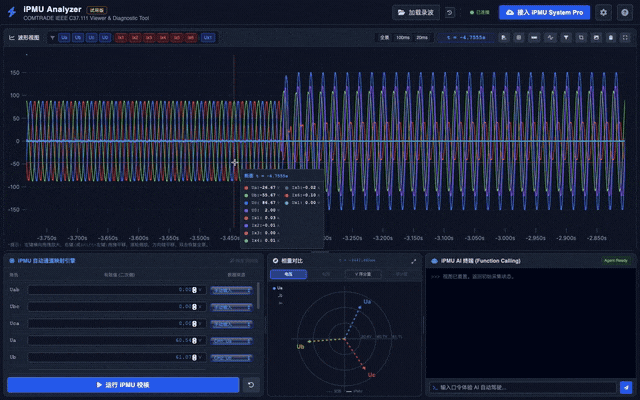This screenshot has width=640, height=400.
Task: Open the Ua data source dropdown
Action: click(231, 340)
